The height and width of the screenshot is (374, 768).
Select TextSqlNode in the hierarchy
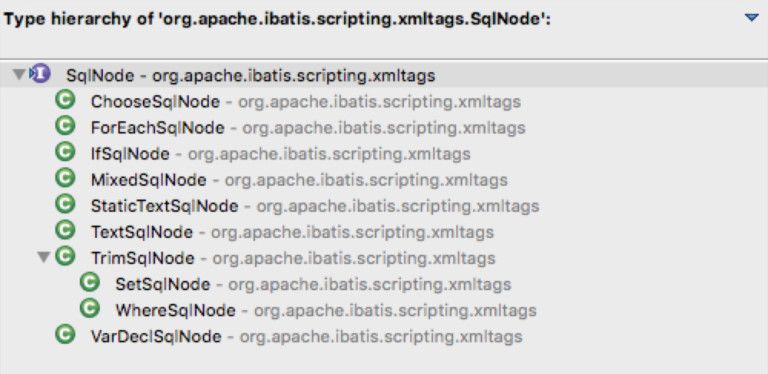(x=292, y=232)
